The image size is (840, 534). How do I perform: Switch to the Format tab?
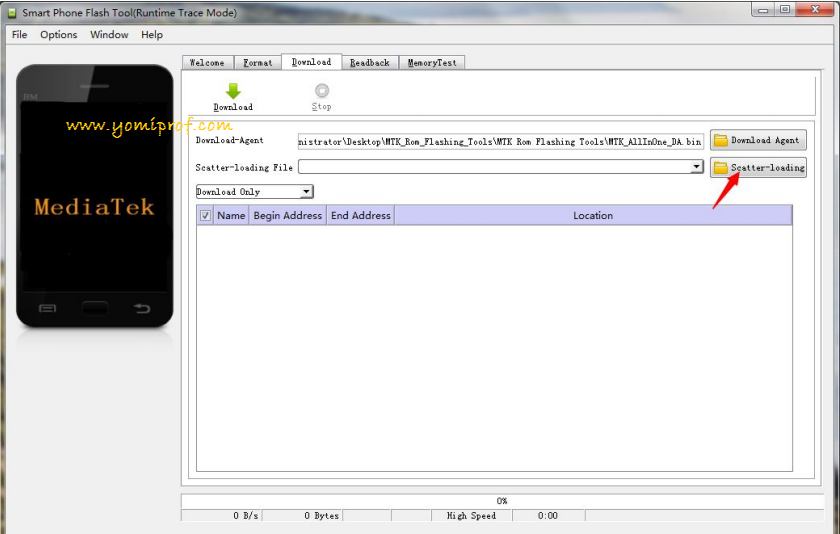(x=258, y=63)
